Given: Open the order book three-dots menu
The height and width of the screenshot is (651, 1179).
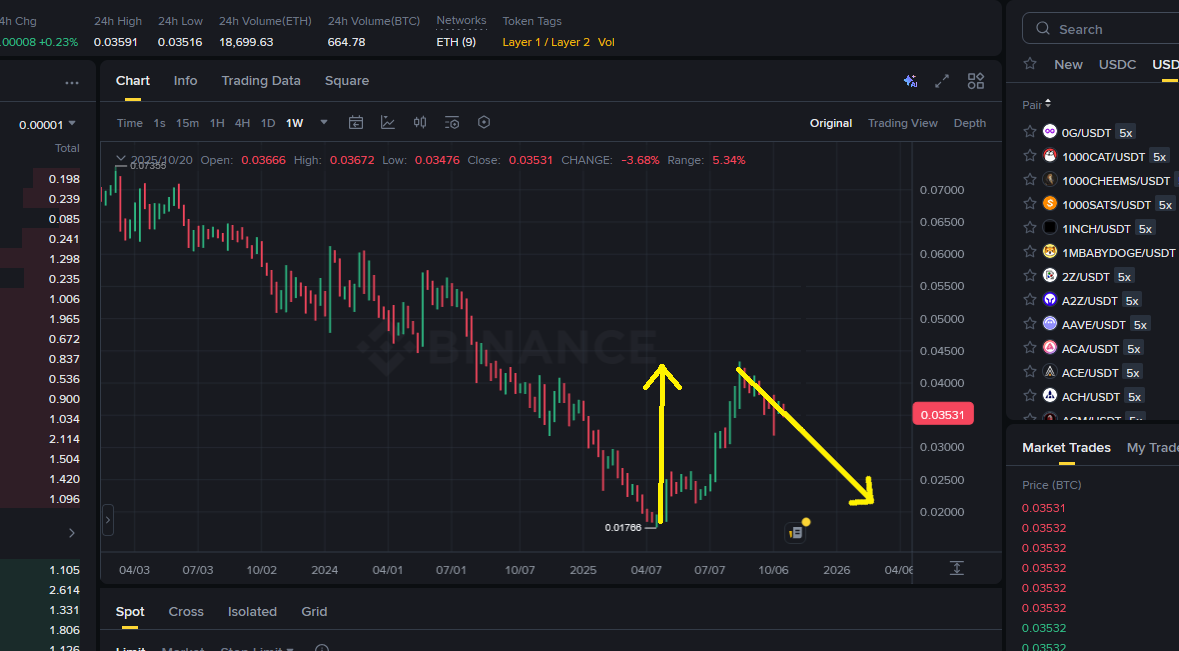Looking at the screenshot, I should coord(71,83).
